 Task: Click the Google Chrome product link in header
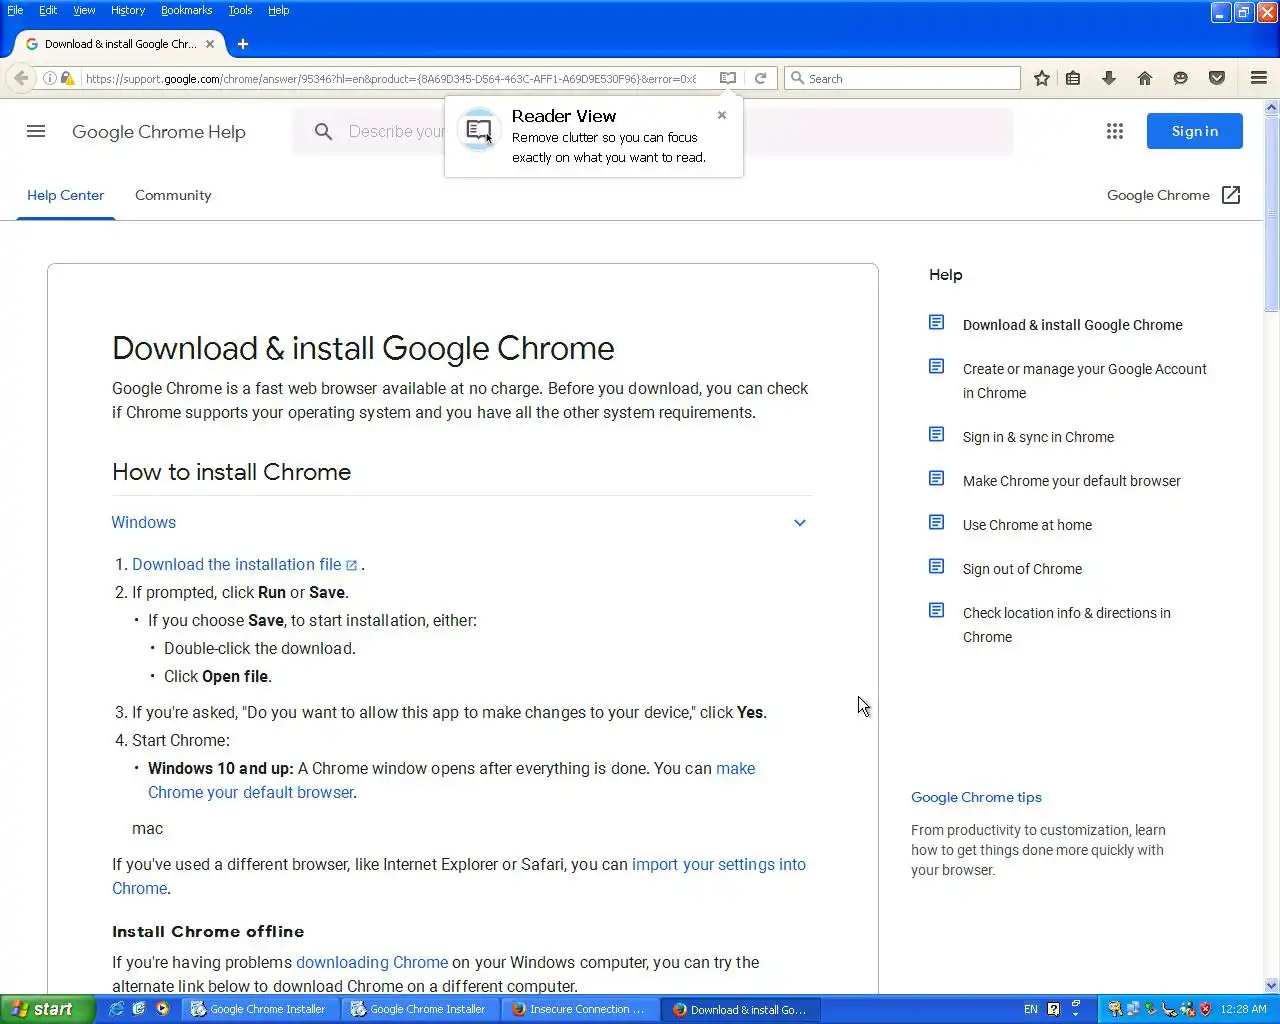tap(1158, 195)
